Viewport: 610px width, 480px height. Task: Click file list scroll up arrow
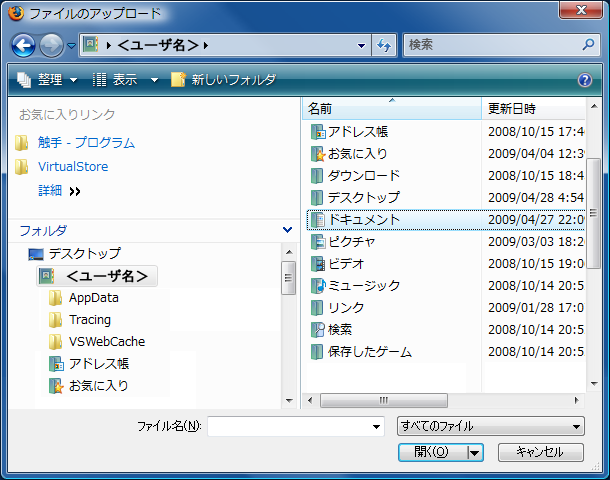pos(594,106)
